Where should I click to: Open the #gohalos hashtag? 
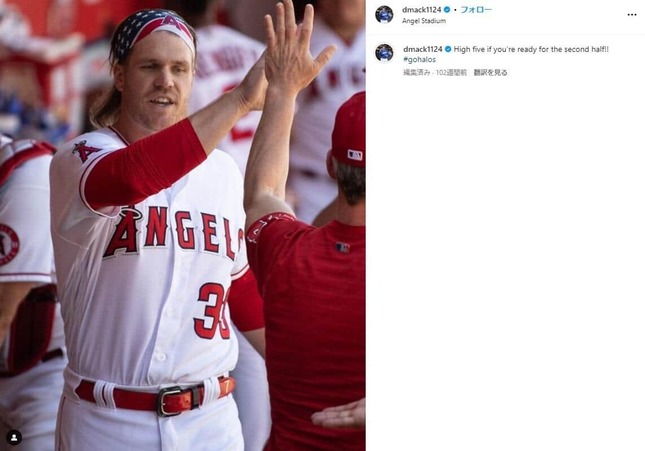419,59
